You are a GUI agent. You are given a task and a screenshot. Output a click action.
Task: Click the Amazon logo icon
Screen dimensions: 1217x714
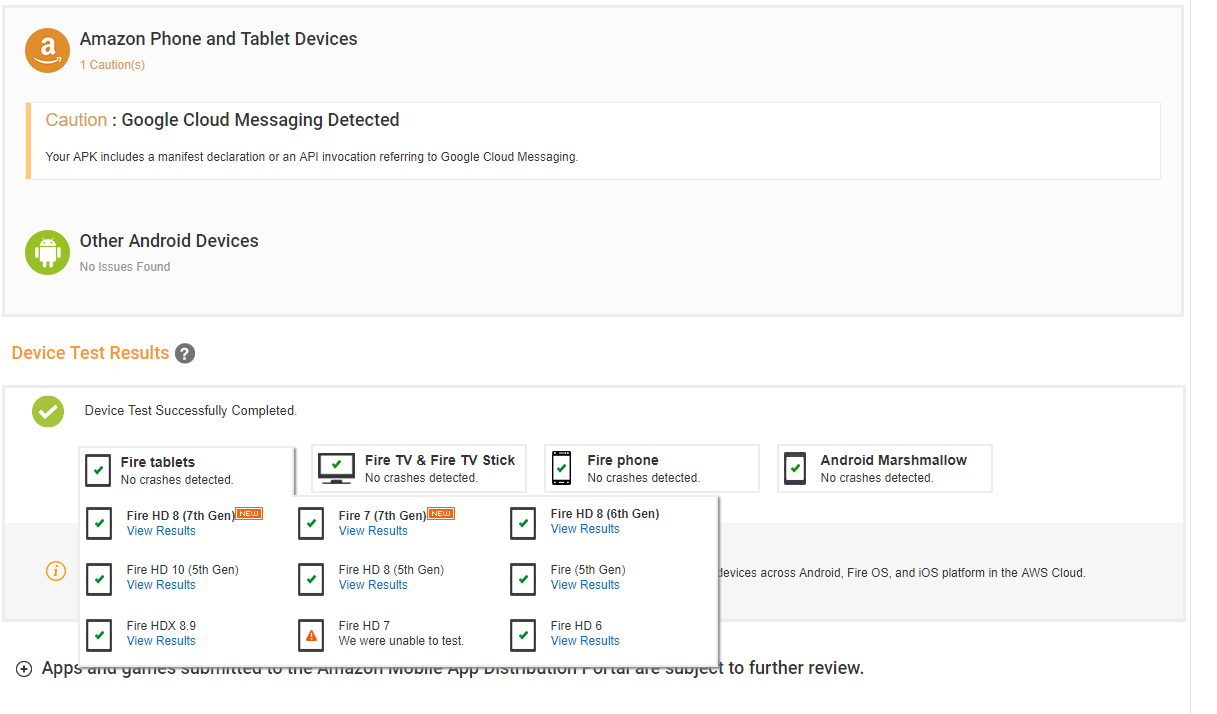click(x=47, y=50)
